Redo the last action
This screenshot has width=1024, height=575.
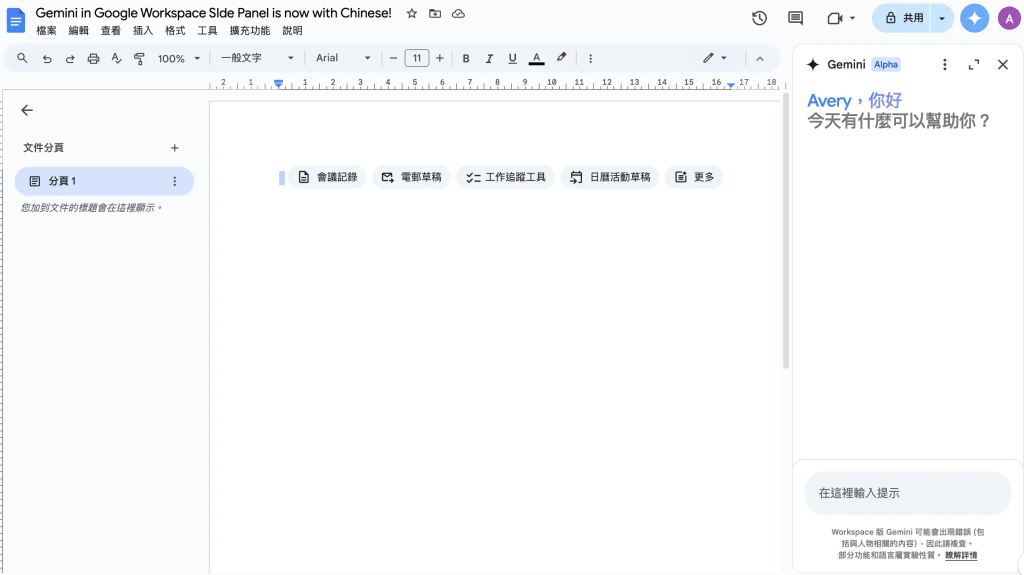pos(70,58)
